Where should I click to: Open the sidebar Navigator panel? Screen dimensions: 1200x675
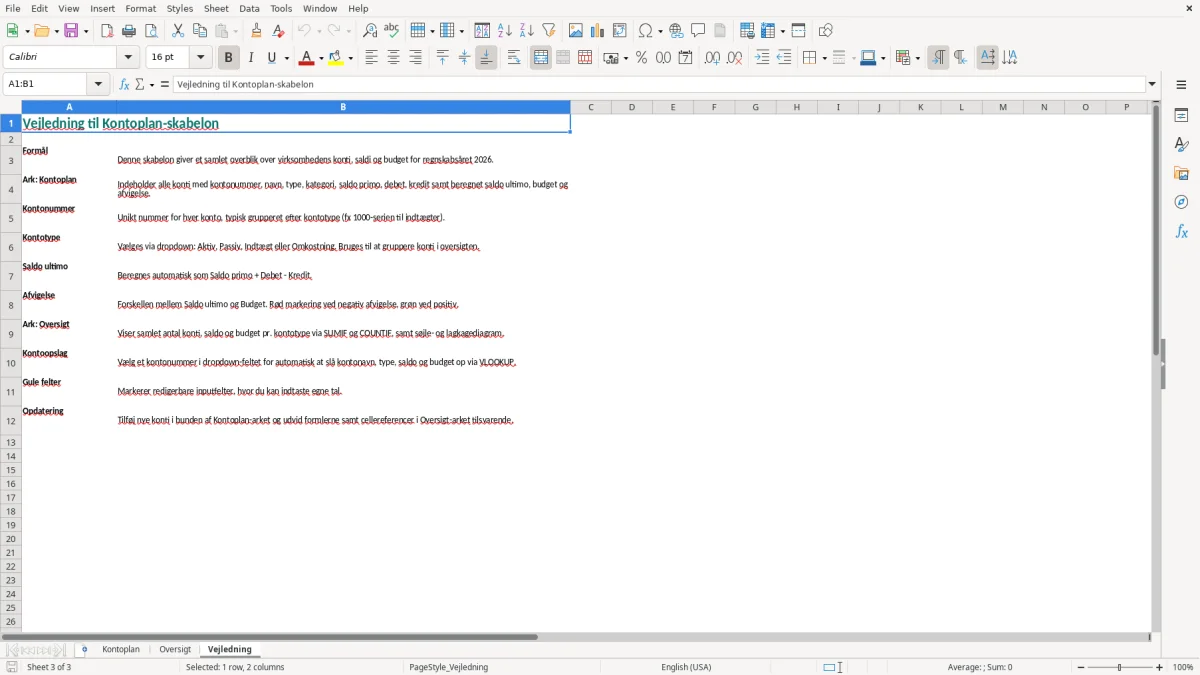coord(1181,202)
